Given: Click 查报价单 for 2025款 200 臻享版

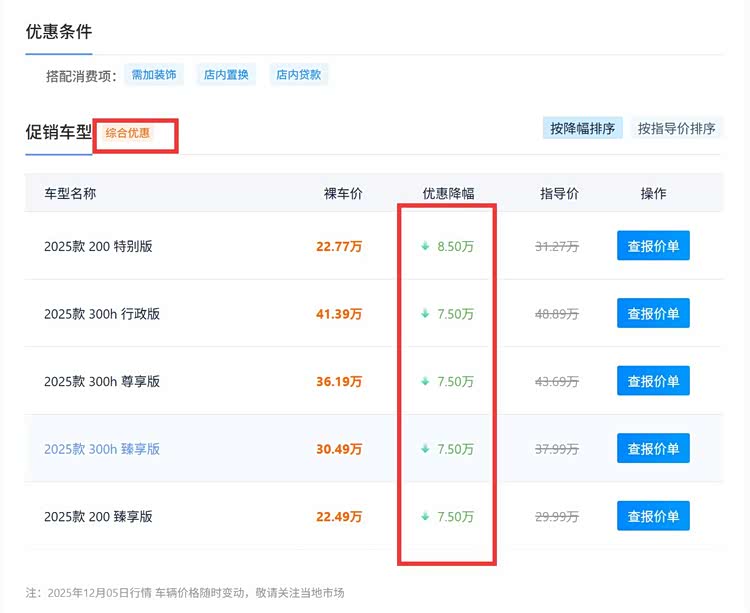Looking at the screenshot, I should pyautogui.click(x=653, y=517).
